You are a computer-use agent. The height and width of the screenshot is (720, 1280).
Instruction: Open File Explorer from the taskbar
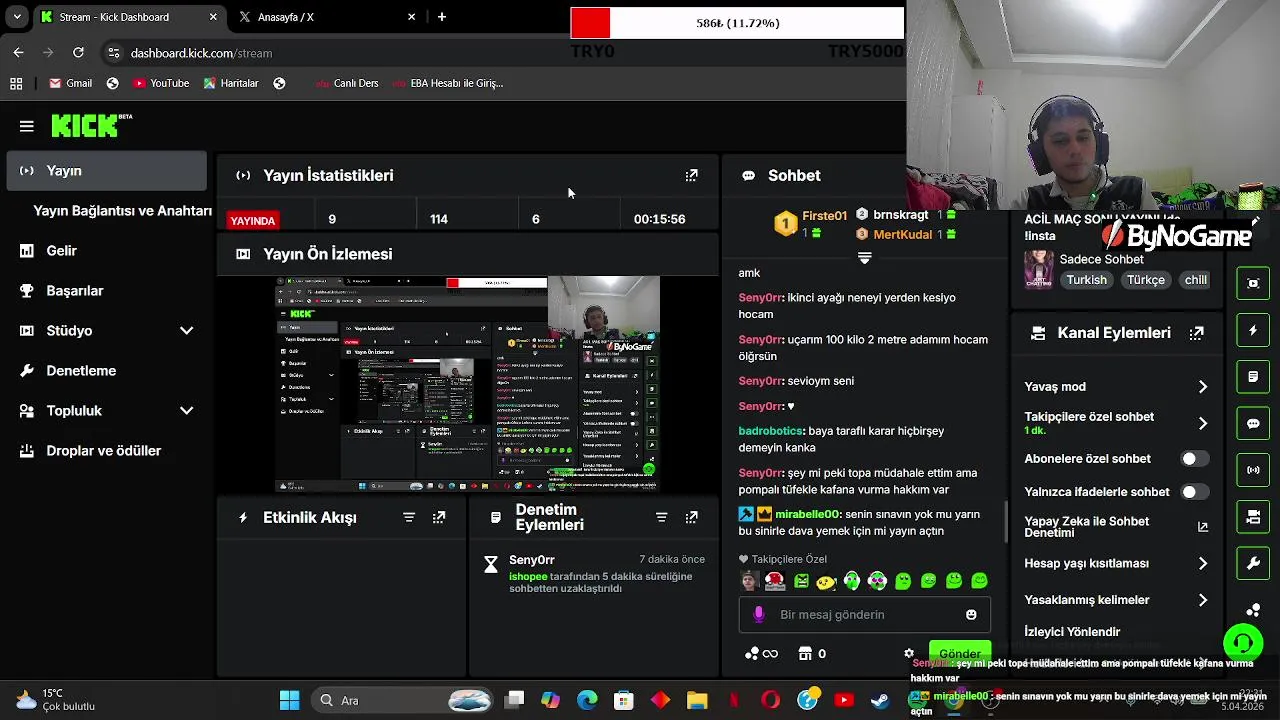pos(697,701)
